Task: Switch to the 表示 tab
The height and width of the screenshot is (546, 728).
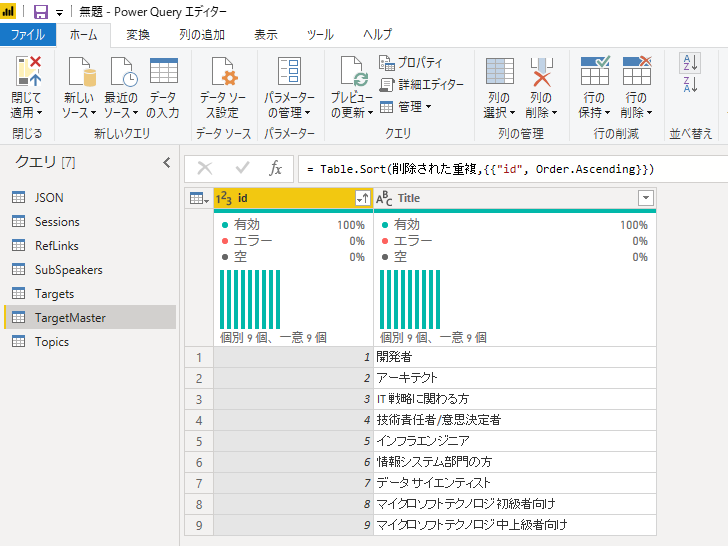Action: 266,34
